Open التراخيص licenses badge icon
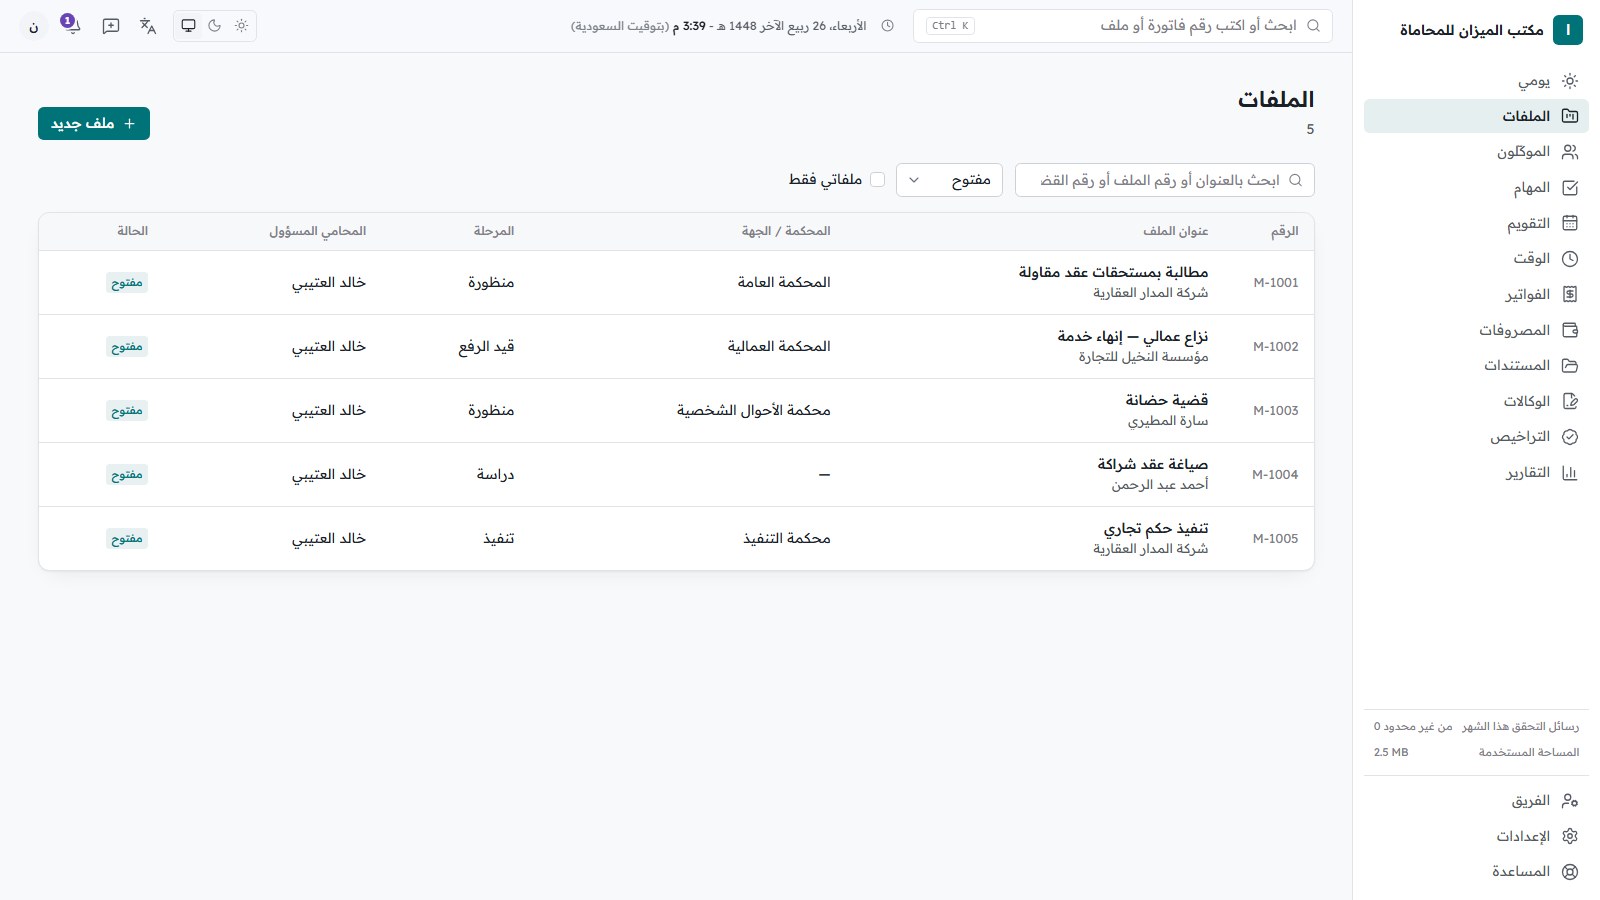Image resolution: width=1600 pixels, height=900 pixels. click(1570, 437)
